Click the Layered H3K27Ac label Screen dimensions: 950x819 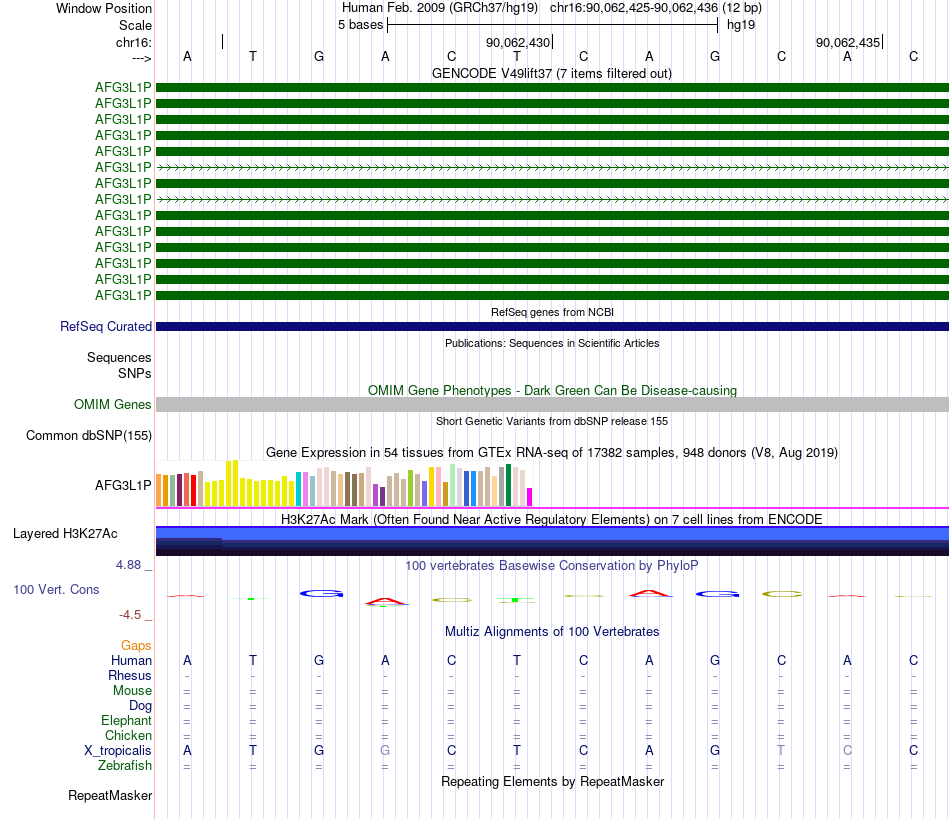pyautogui.click(x=65, y=534)
